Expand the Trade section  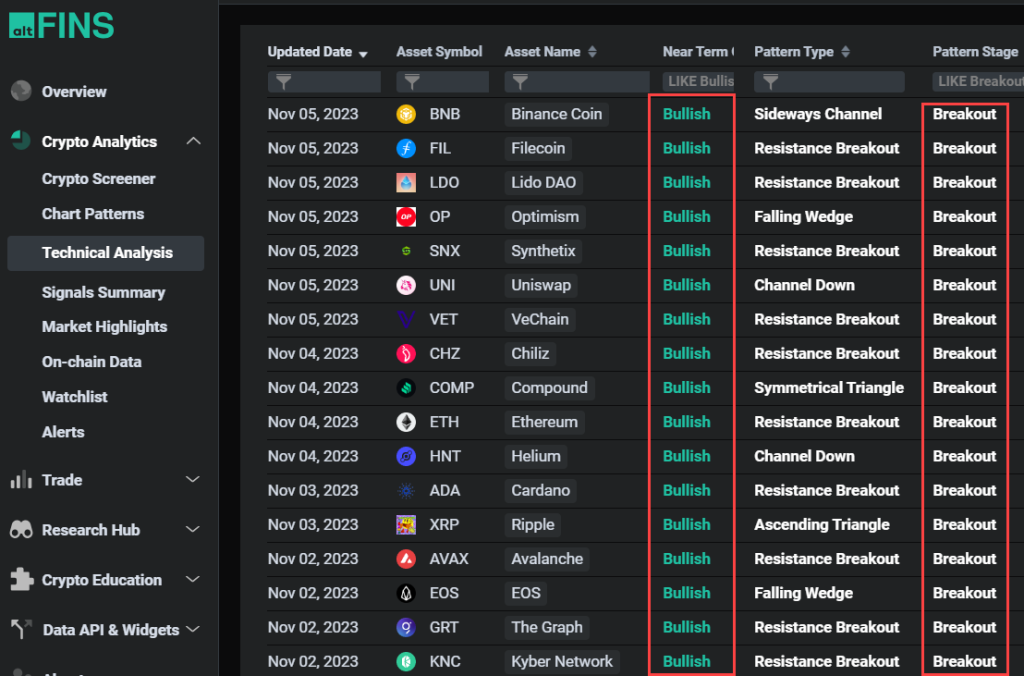coord(193,480)
